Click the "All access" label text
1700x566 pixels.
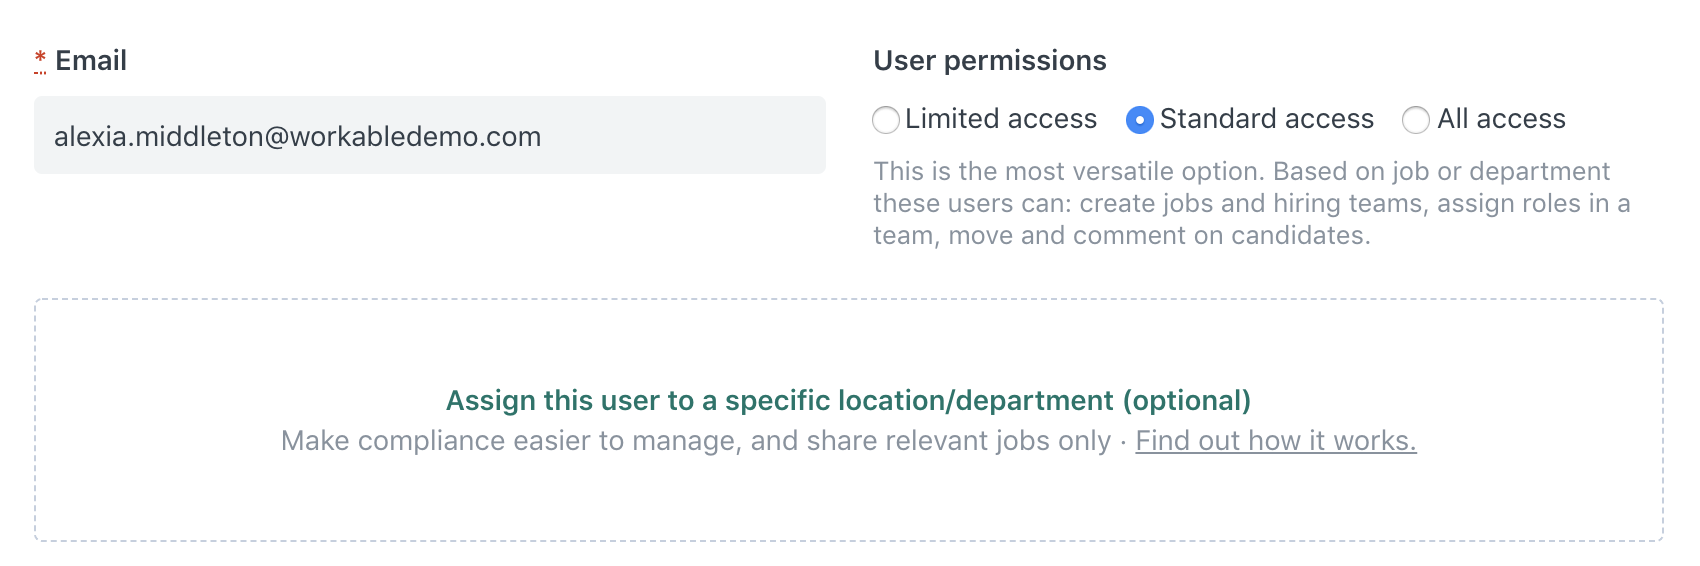(1502, 119)
